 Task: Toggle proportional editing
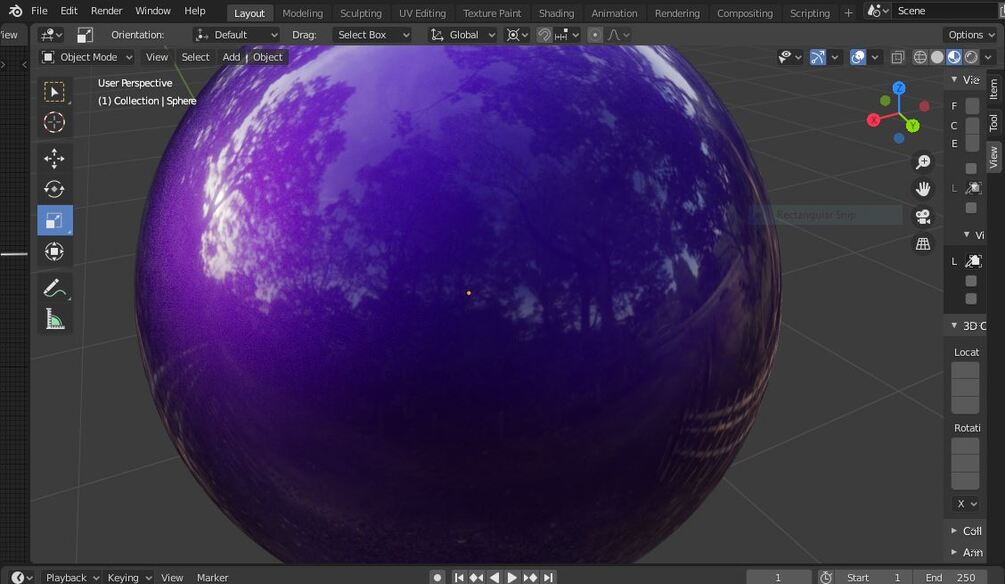click(x=595, y=35)
